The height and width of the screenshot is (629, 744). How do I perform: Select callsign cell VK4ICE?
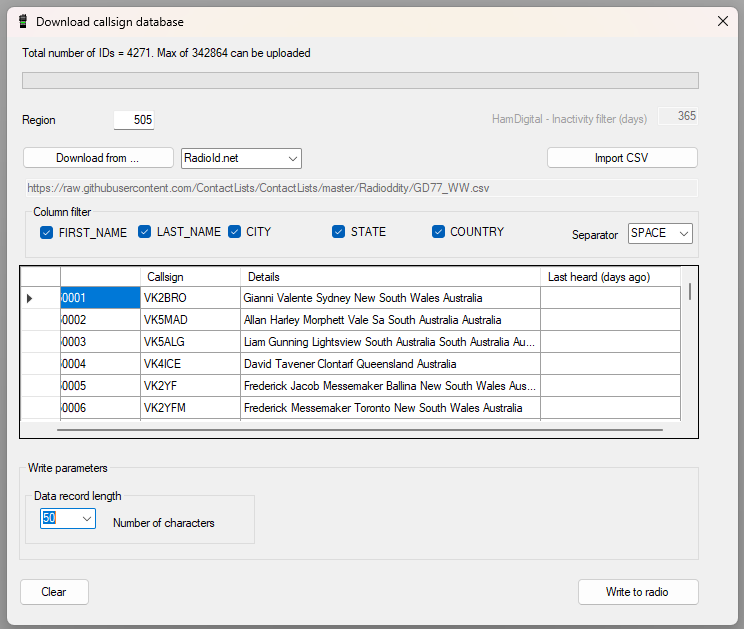pyautogui.click(x=190, y=364)
